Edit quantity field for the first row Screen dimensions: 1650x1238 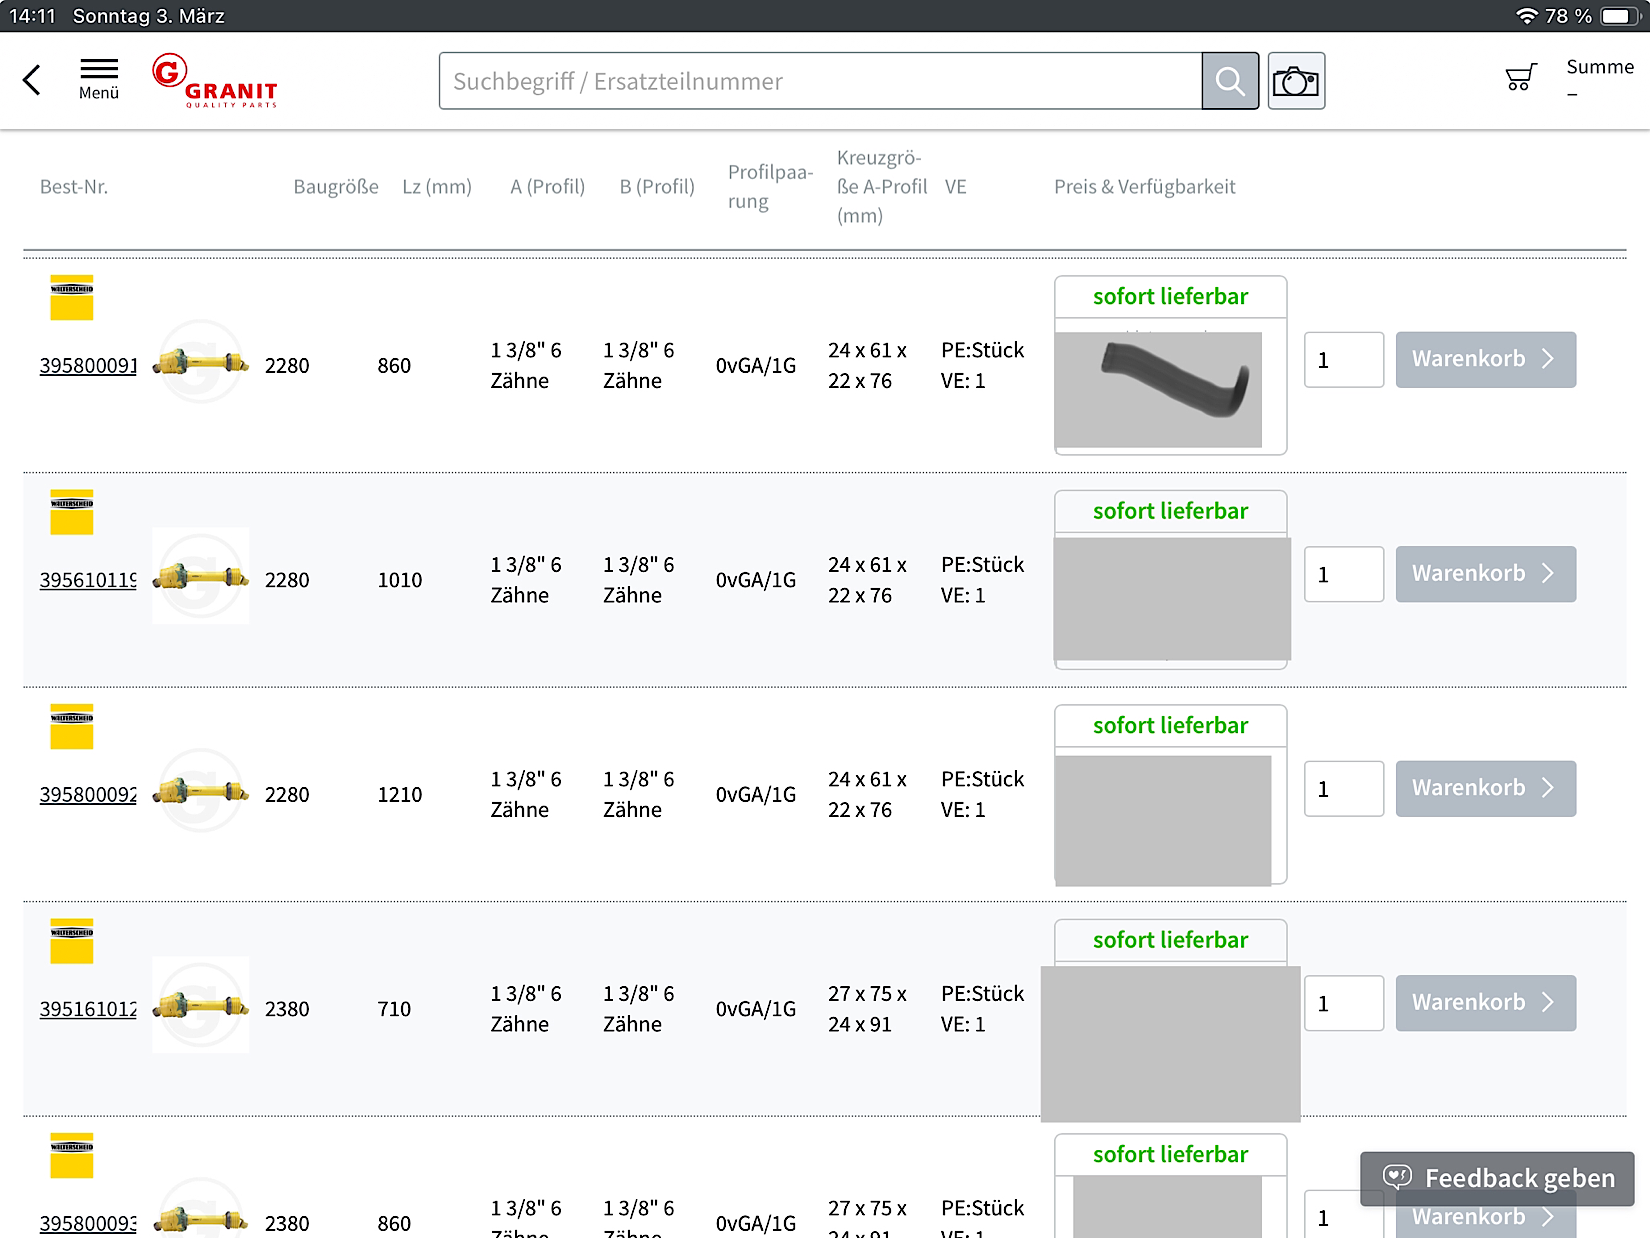coord(1343,360)
